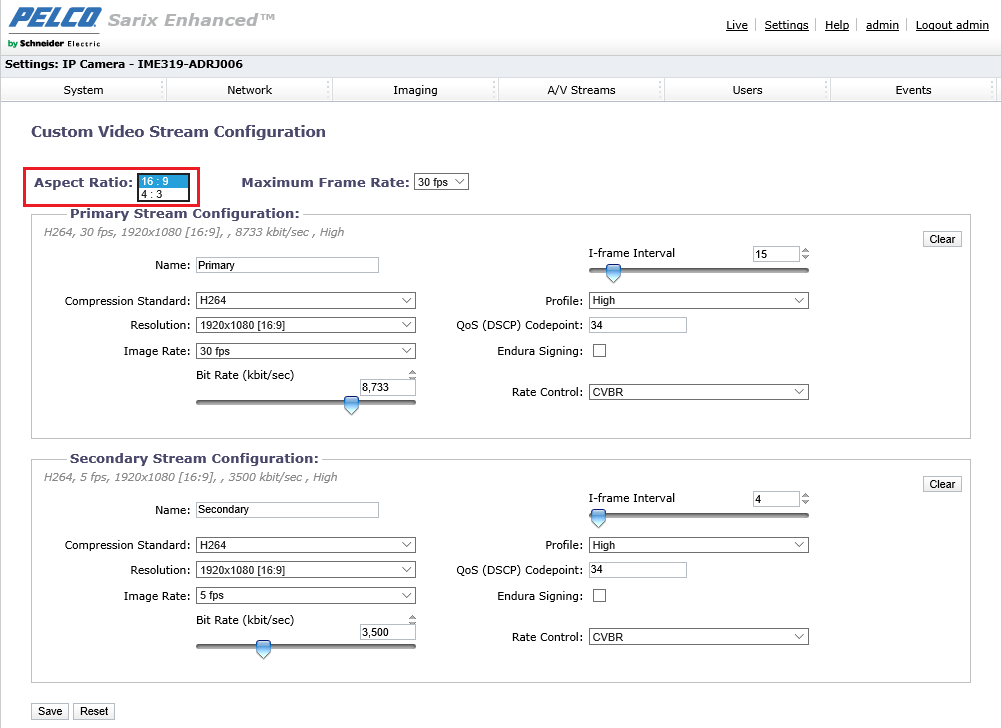Click secondary QoS (DSCP) Codepoint field

click(638, 569)
